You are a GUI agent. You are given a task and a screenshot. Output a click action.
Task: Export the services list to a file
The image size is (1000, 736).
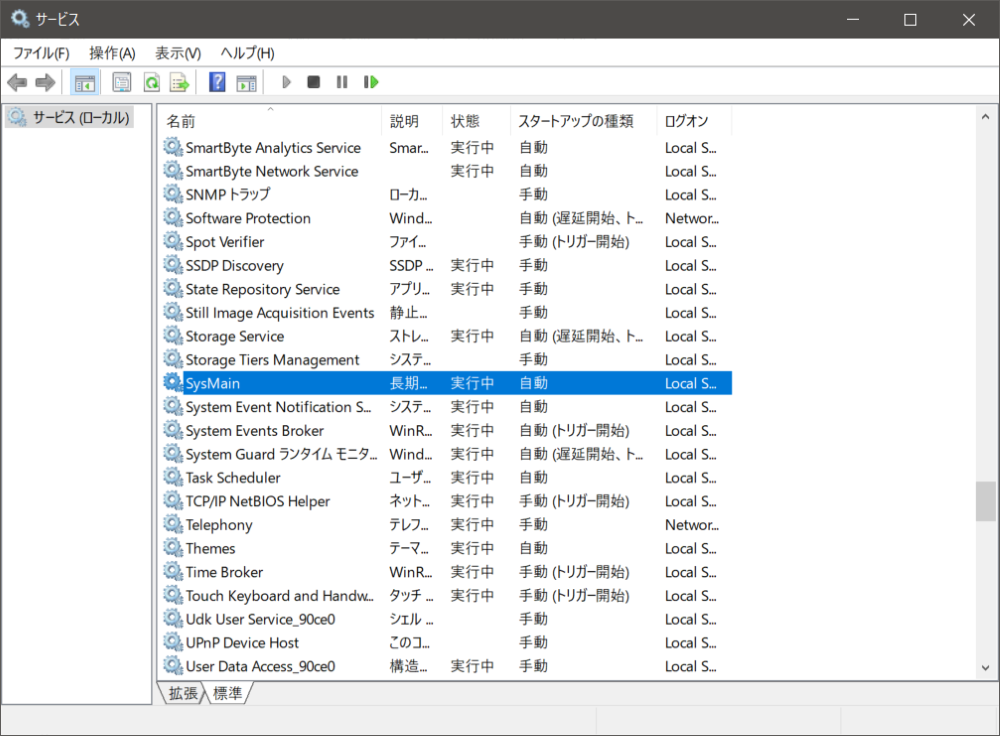[x=179, y=81]
